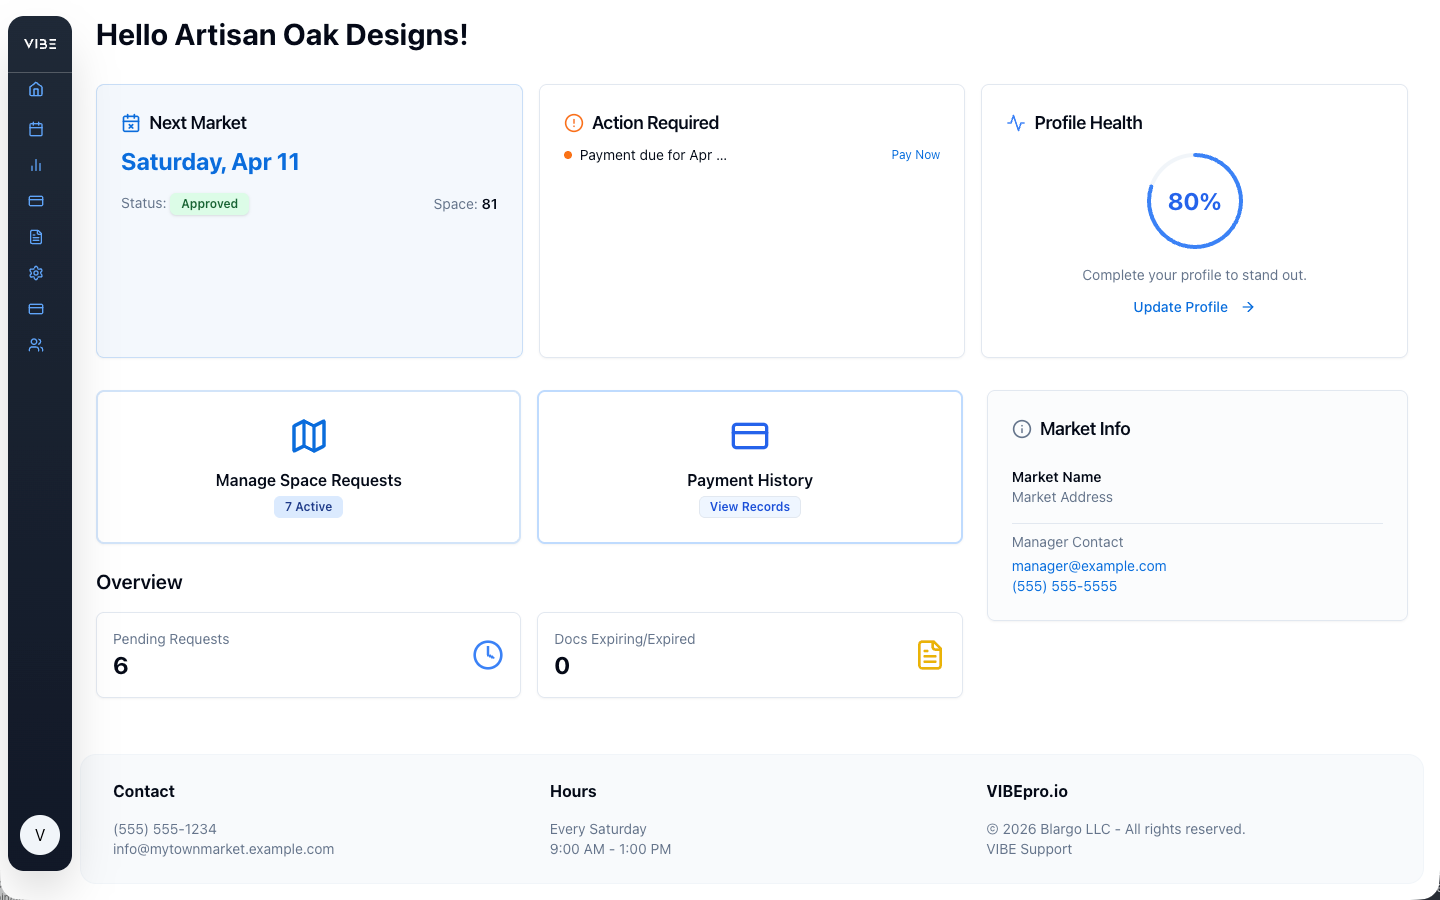Click Pay Now for the due payment

click(915, 154)
